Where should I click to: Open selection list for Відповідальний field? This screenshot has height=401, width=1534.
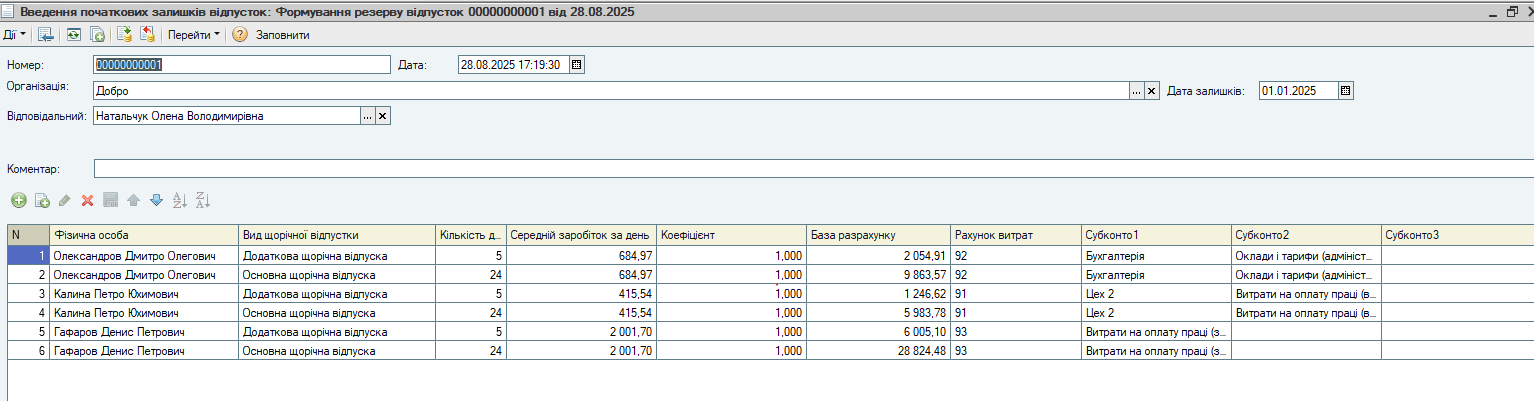coord(368,116)
